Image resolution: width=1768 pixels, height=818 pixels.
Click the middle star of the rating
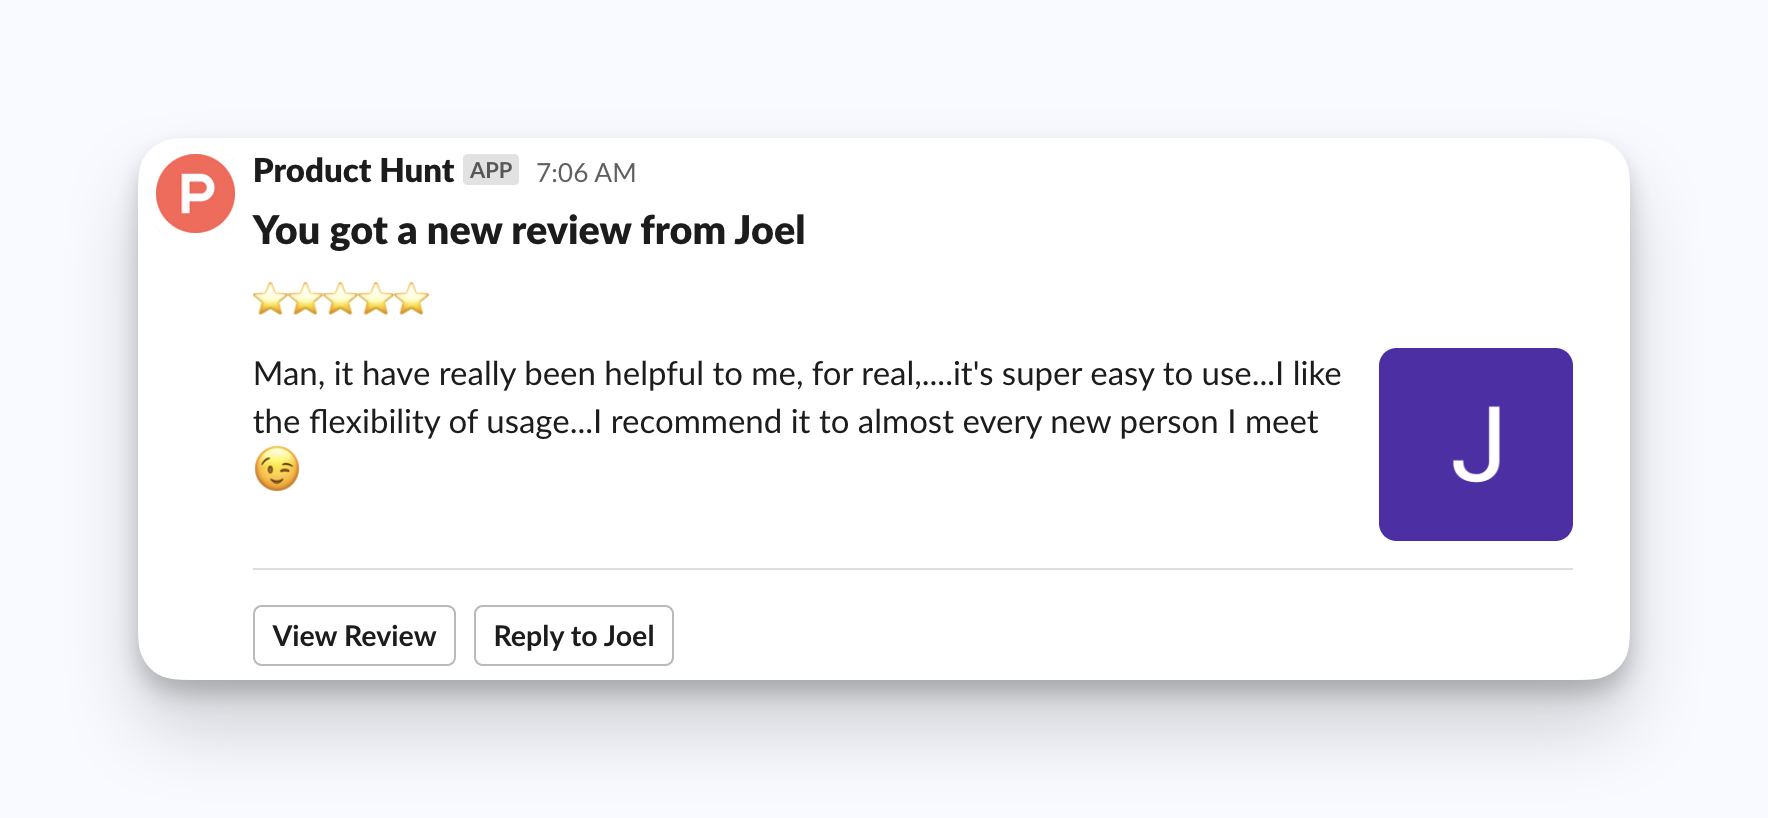(x=340, y=299)
